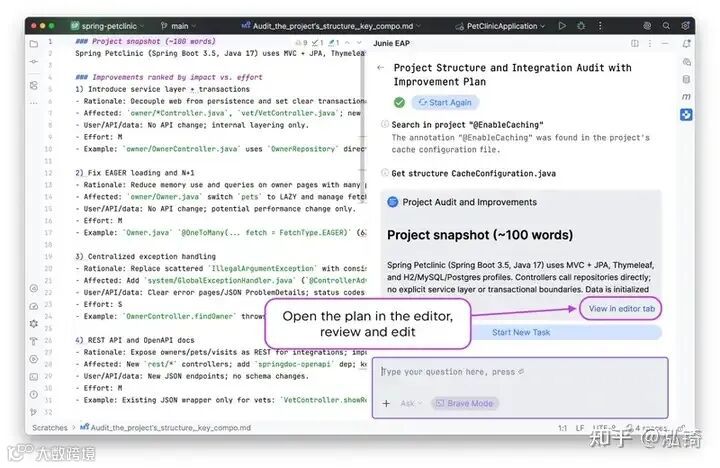The height and width of the screenshot is (468, 720).
Task: Click 'Get structure CacheConfiguration.java' step
Action: coord(473,173)
